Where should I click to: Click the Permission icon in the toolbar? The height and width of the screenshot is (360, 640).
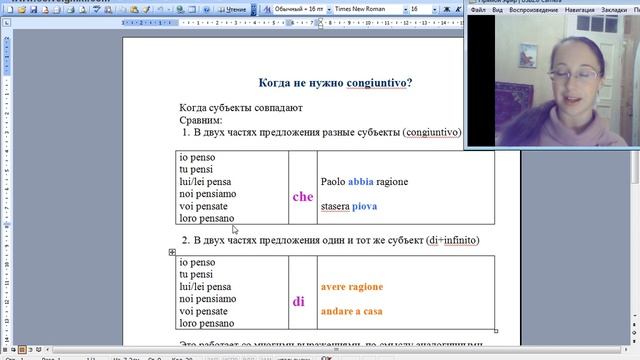[45, 9]
